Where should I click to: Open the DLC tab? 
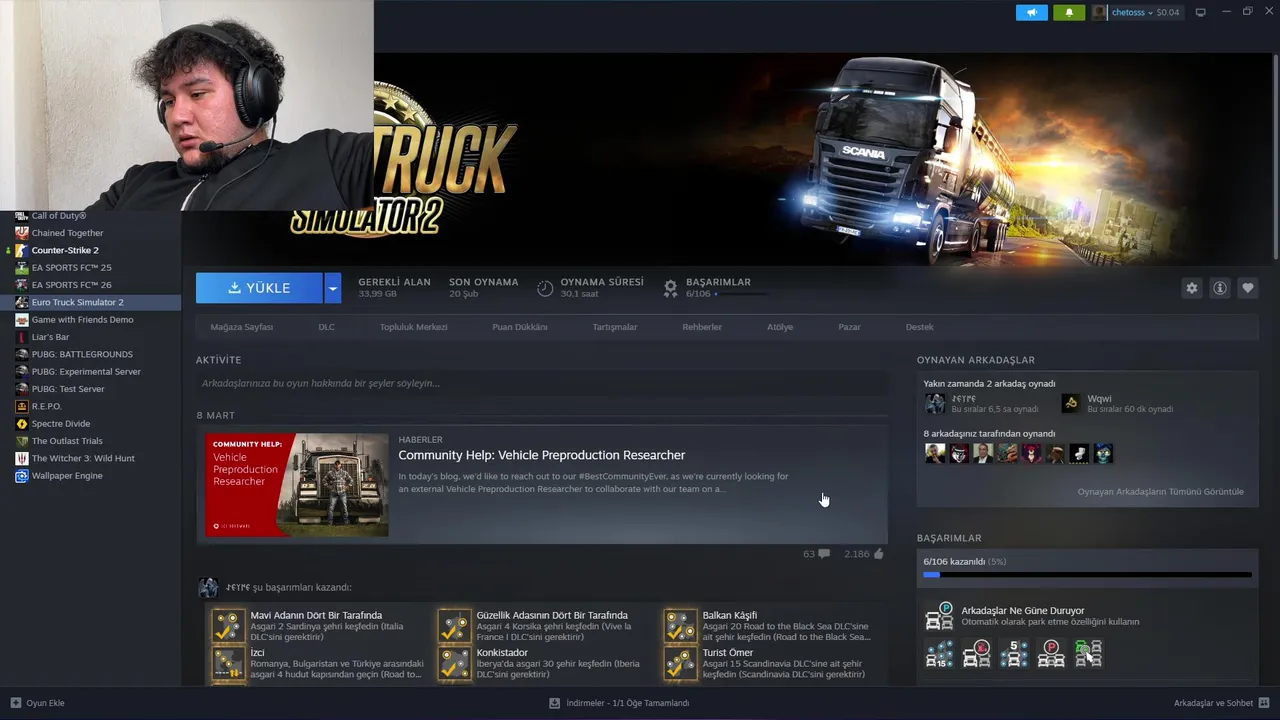pyautogui.click(x=327, y=327)
